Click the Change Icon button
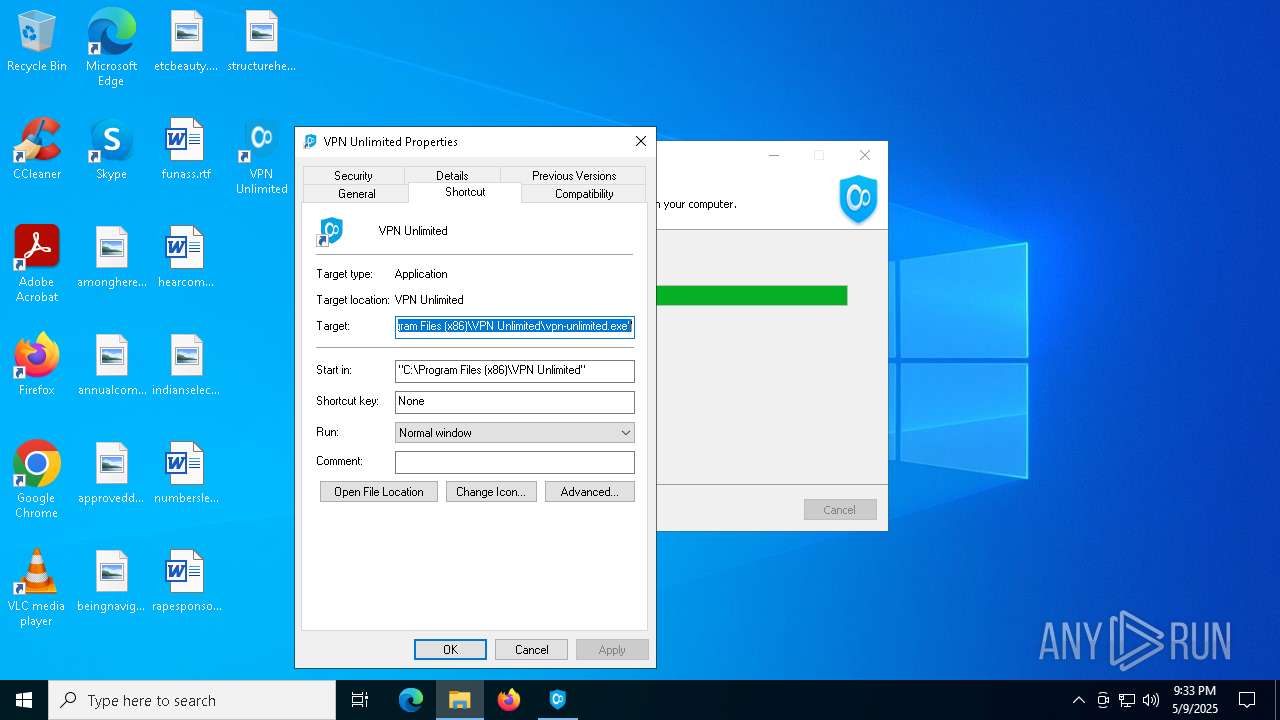This screenshot has width=1280, height=720. click(x=490, y=492)
